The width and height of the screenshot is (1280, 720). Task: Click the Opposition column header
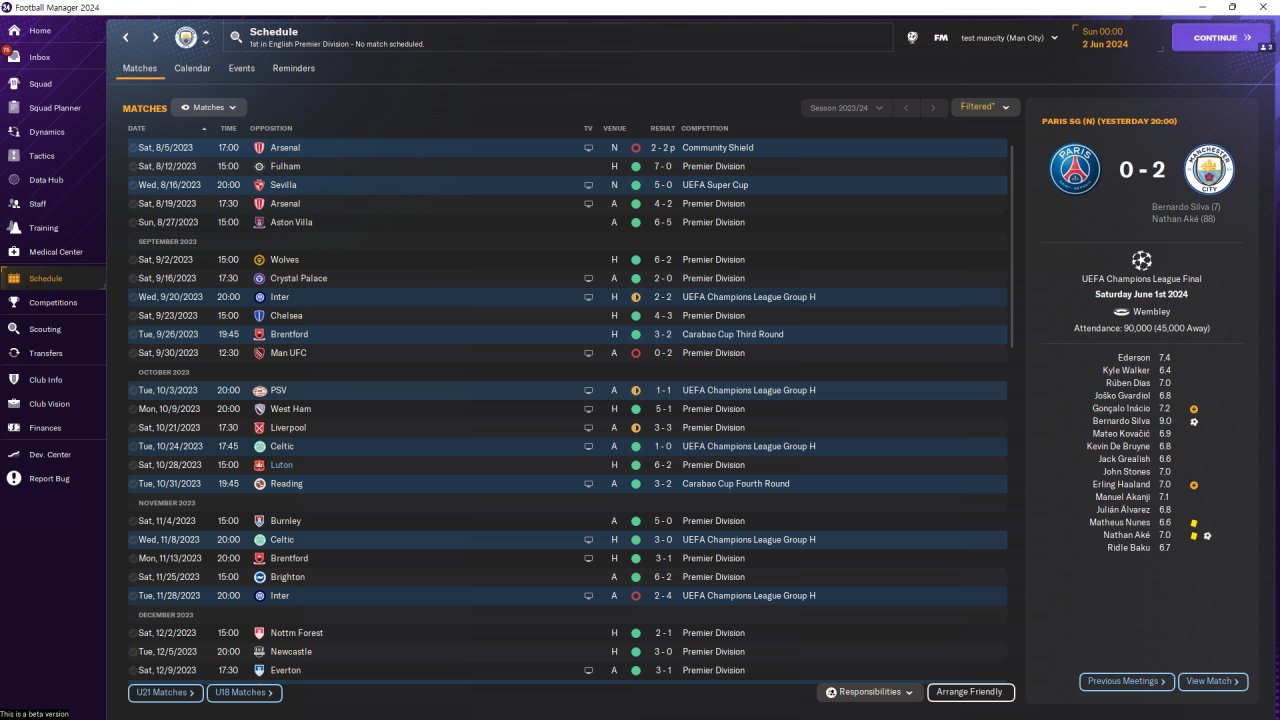271,129
